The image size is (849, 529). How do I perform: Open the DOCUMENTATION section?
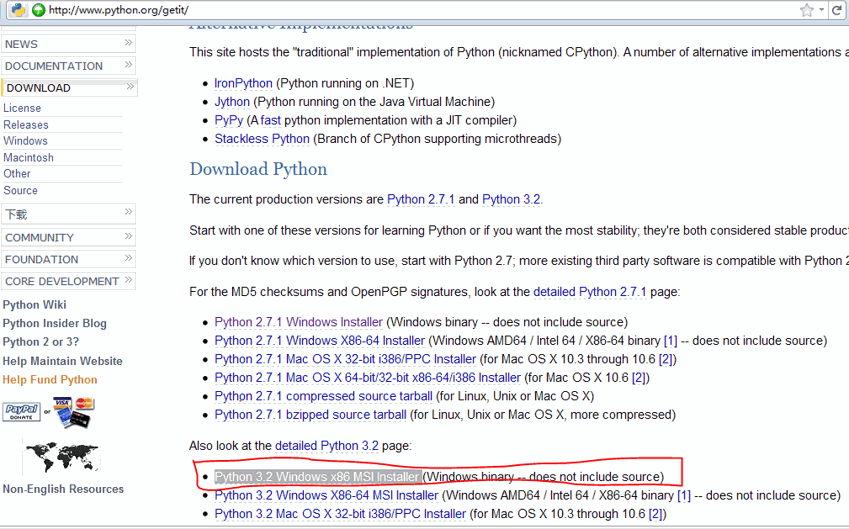68,66
